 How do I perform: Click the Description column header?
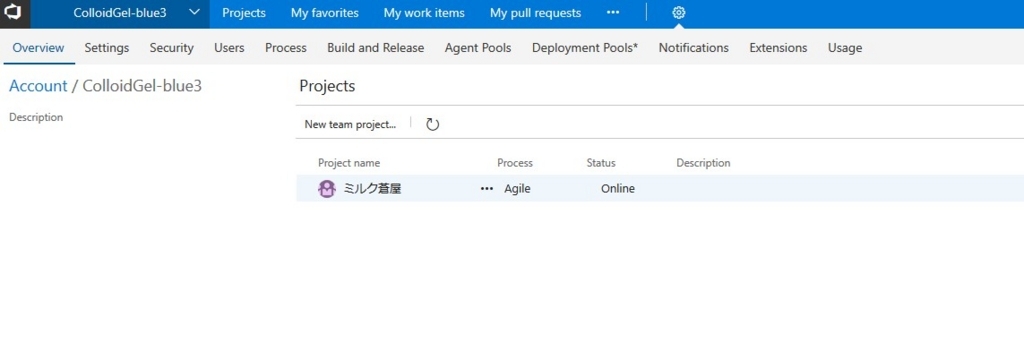click(703, 163)
